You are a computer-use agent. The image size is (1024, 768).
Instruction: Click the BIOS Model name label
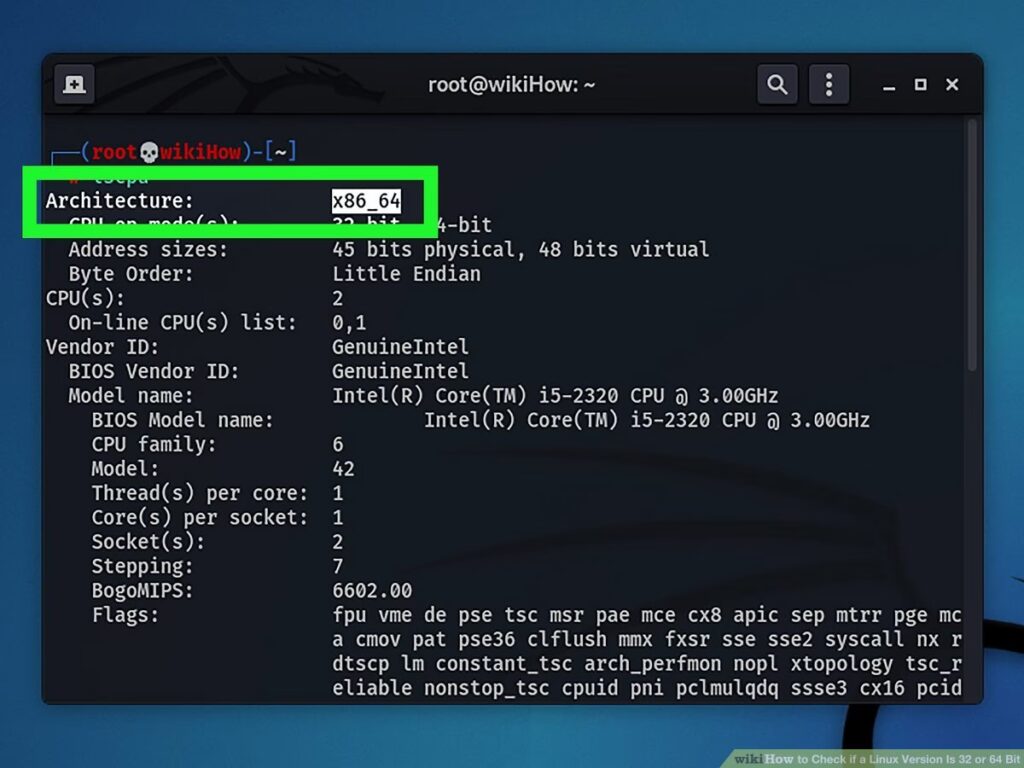click(x=182, y=420)
